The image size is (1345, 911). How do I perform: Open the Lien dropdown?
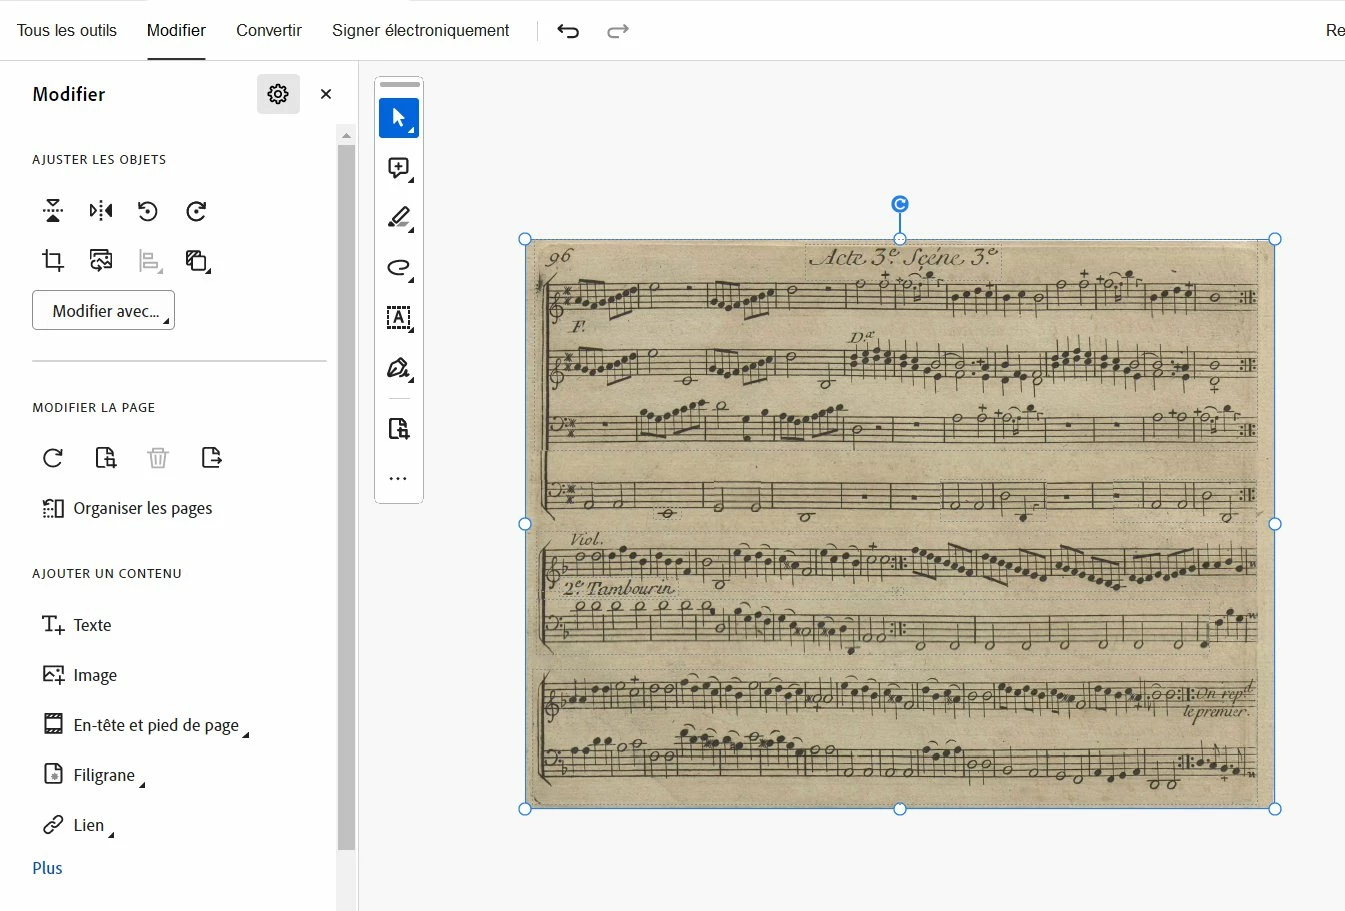[x=78, y=825]
